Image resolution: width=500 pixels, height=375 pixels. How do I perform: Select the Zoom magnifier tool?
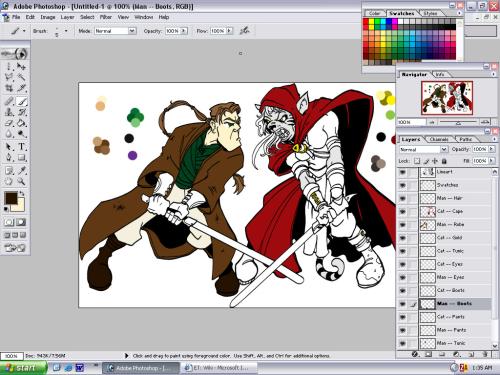(x=21, y=182)
